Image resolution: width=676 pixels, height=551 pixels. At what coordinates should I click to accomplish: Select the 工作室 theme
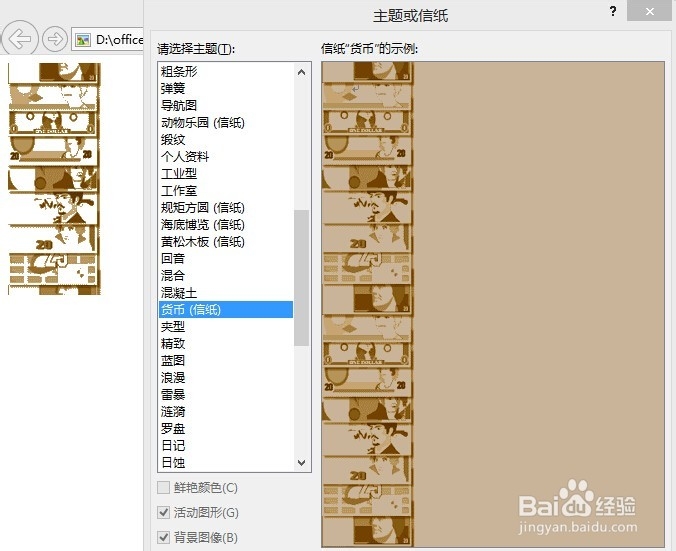click(226, 191)
